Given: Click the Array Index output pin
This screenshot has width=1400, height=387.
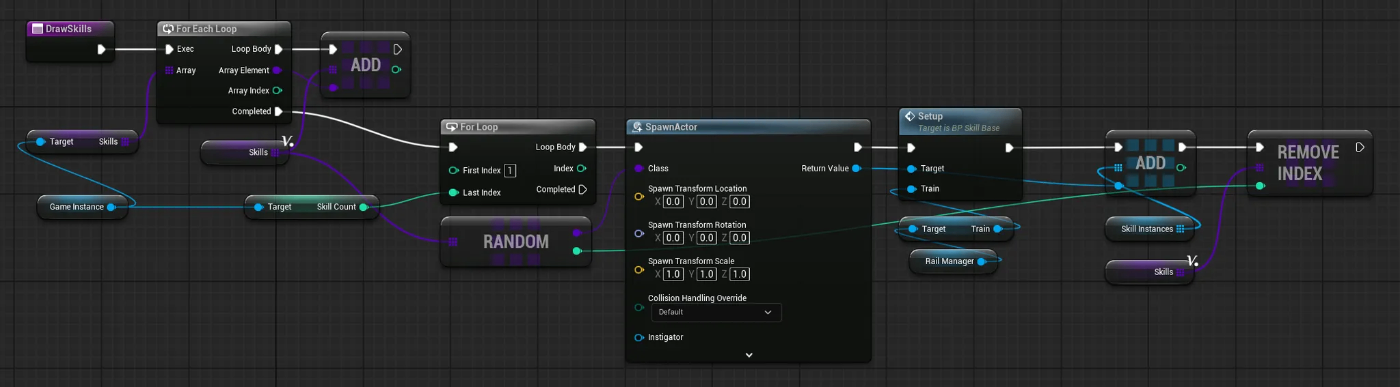Looking at the screenshot, I should coord(278,91).
